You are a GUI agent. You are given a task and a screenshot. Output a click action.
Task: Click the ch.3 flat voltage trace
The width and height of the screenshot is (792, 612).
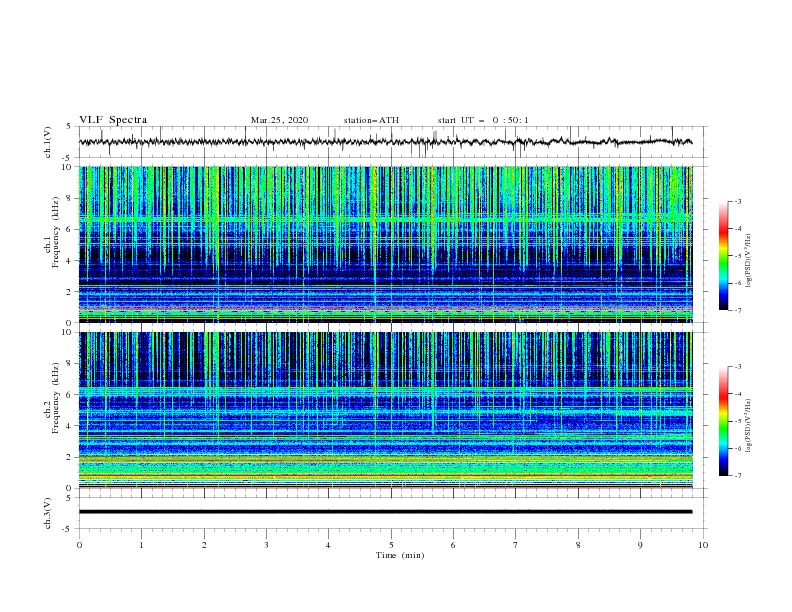point(385,512)
